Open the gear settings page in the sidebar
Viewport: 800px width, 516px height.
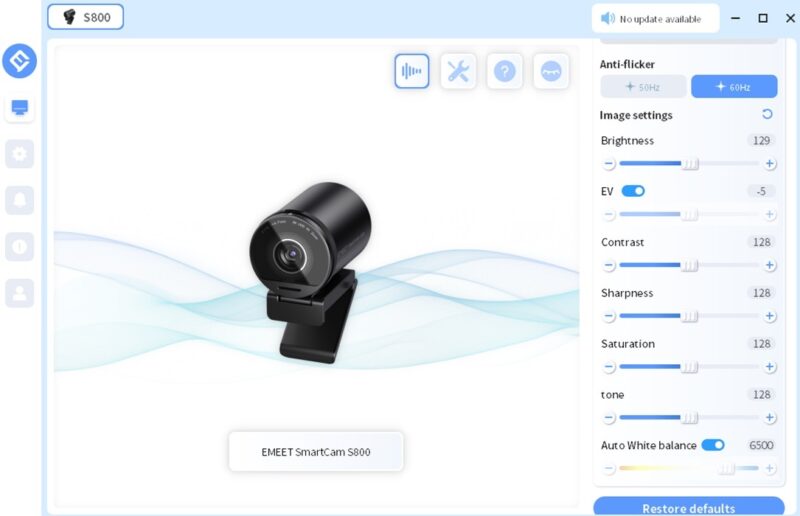pyautogui.click(x=19, y=154)
